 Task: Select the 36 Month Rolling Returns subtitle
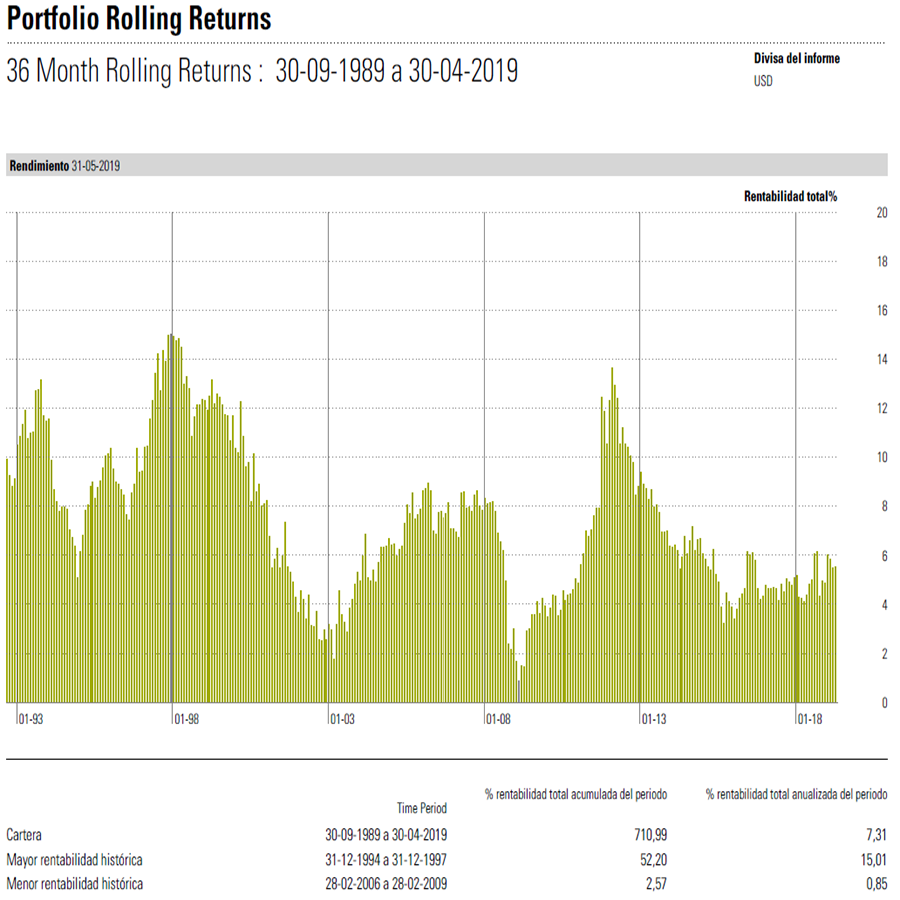click(x=262, y=72)
